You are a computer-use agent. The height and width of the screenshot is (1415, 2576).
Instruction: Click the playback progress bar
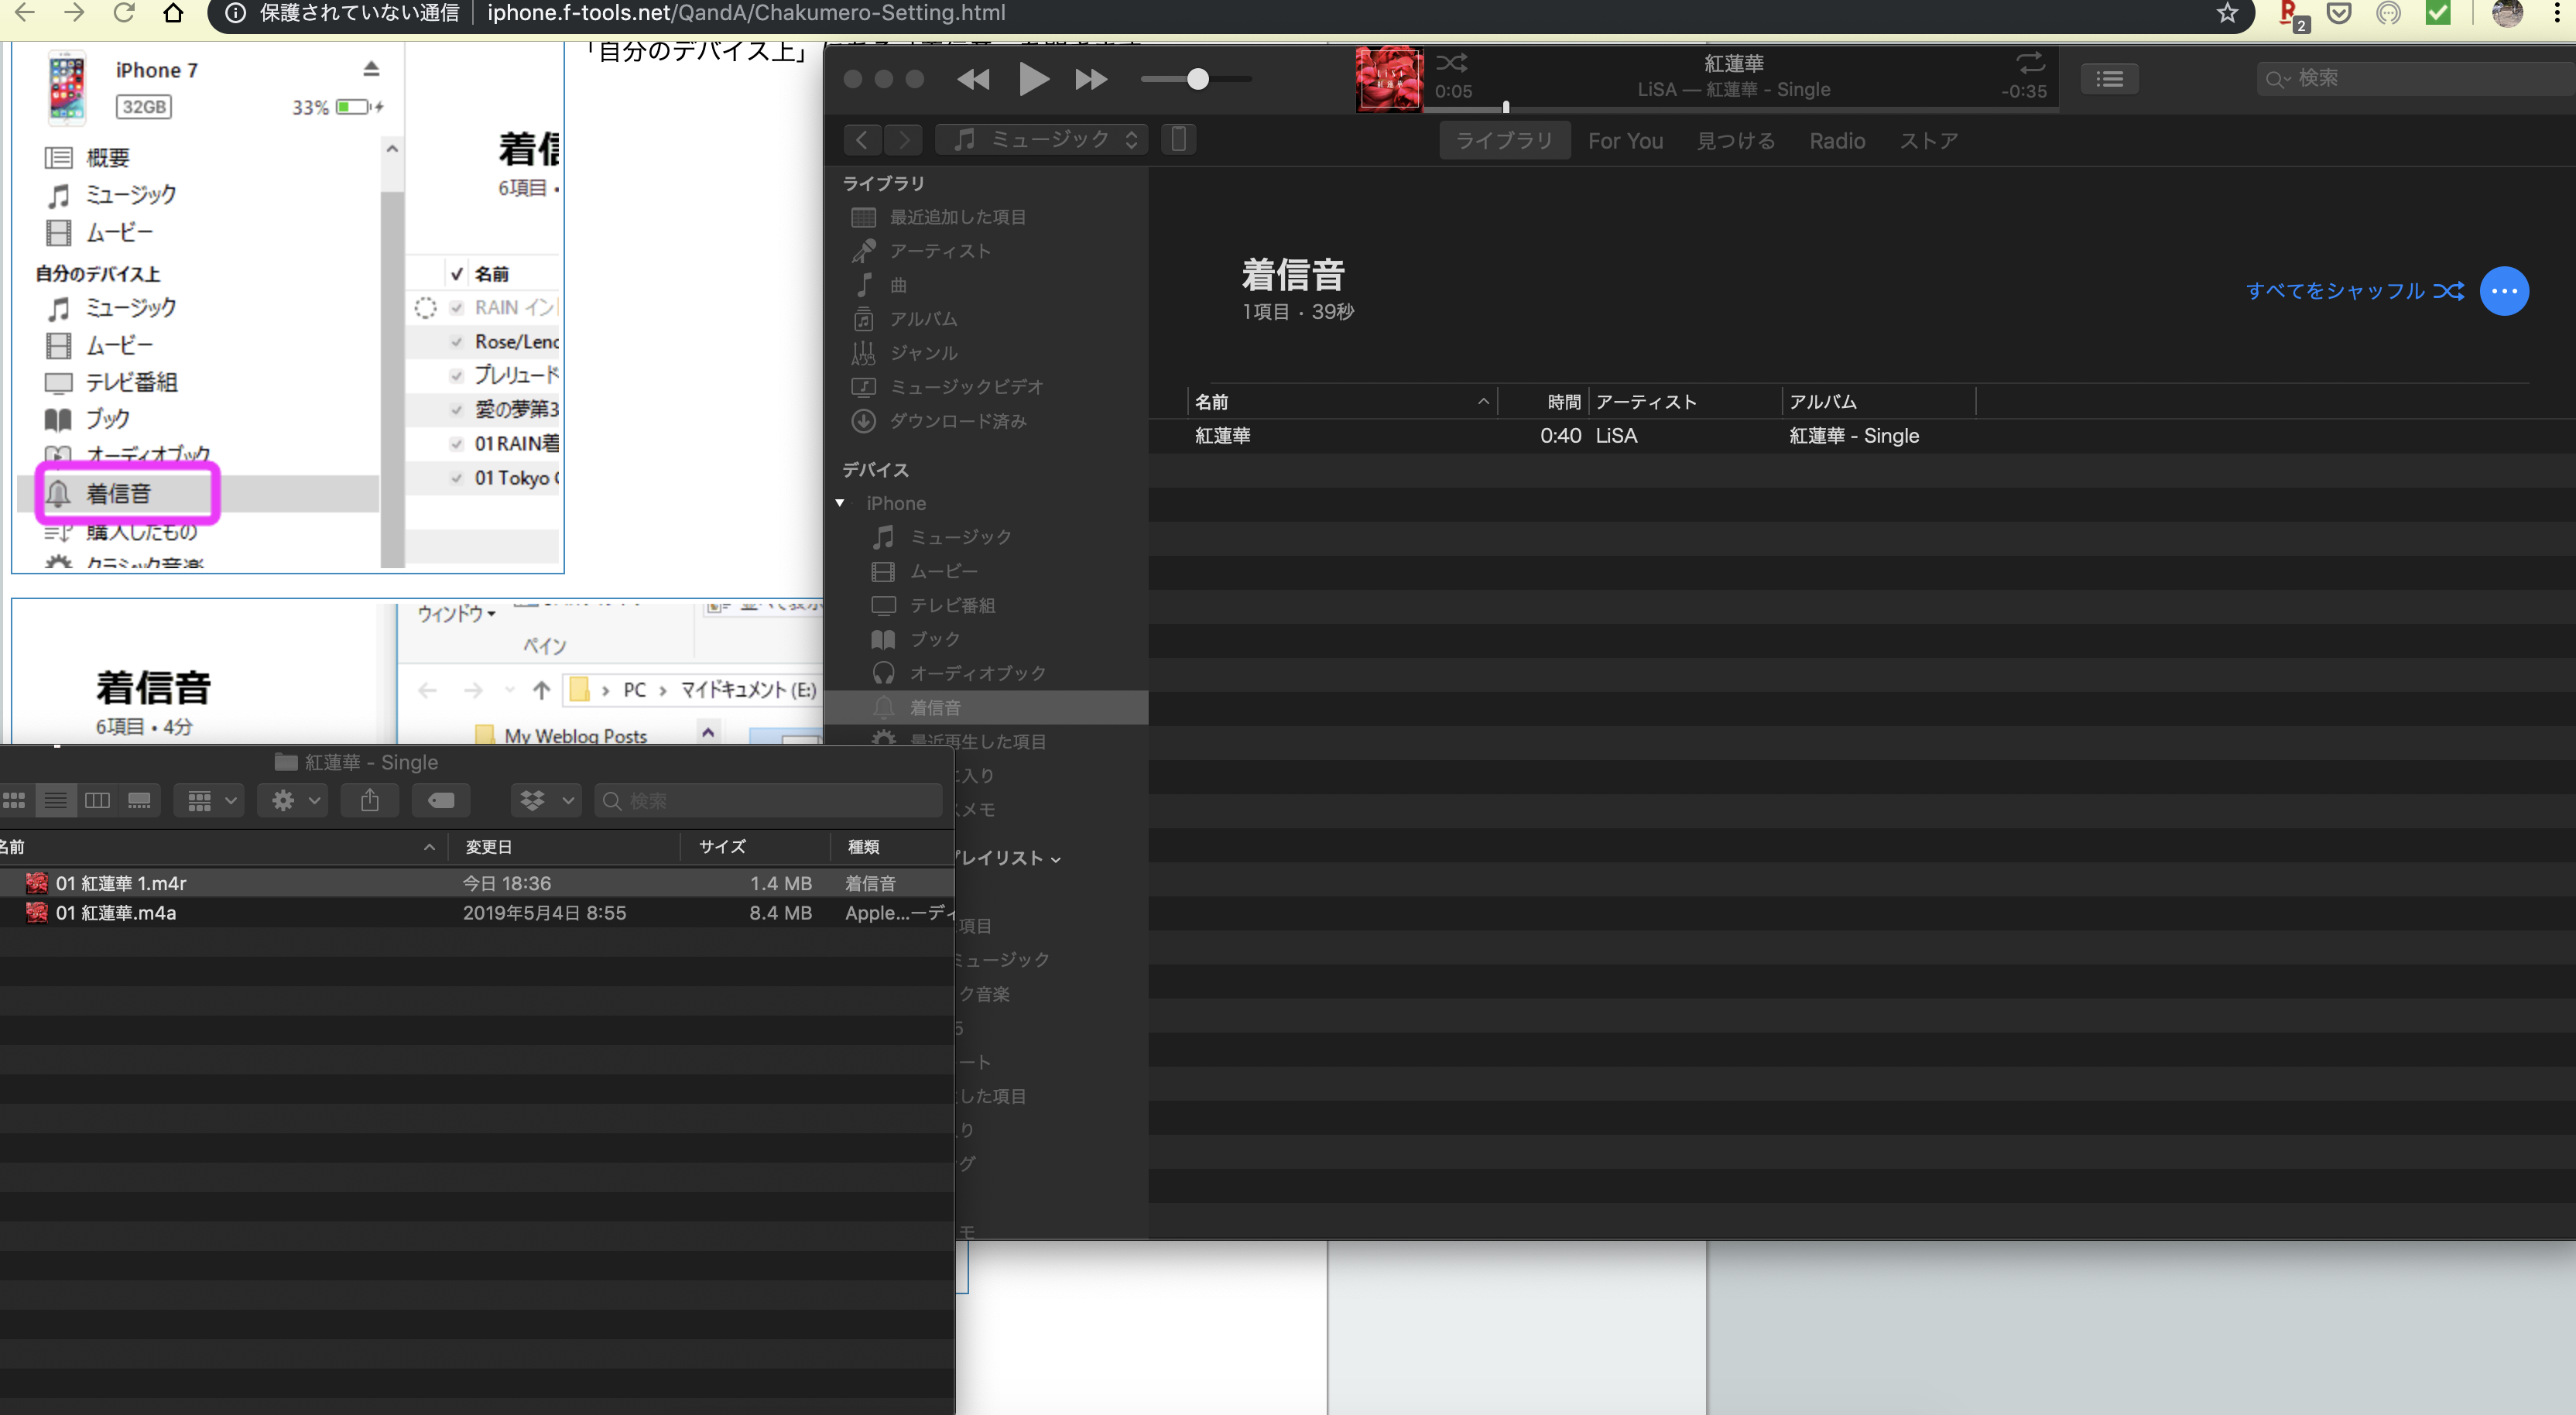(x=1740, y=108)
